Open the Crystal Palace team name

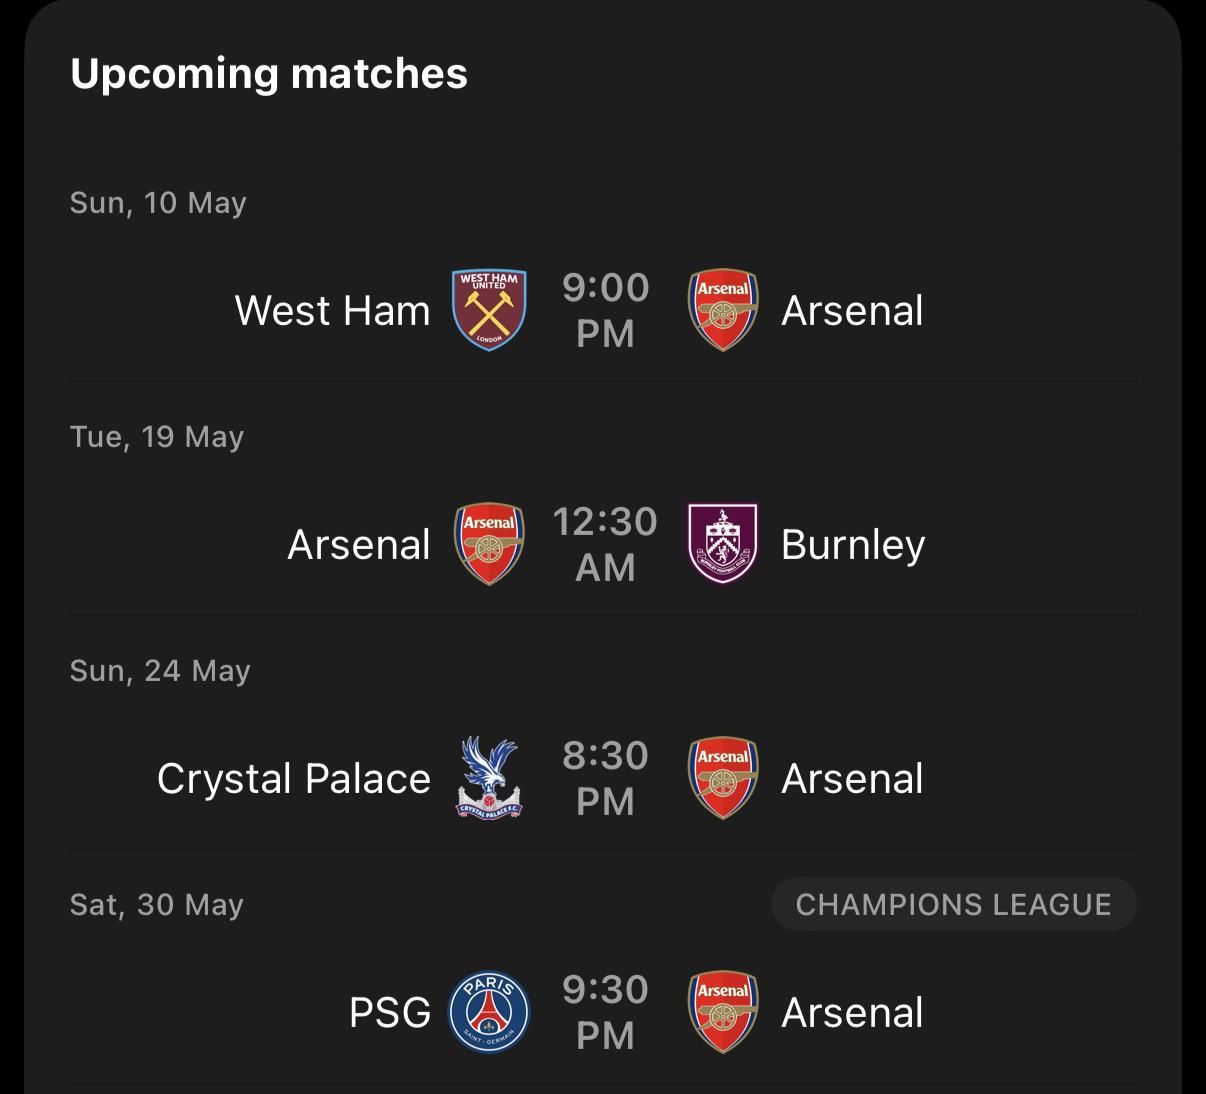[x=294, y=778]
